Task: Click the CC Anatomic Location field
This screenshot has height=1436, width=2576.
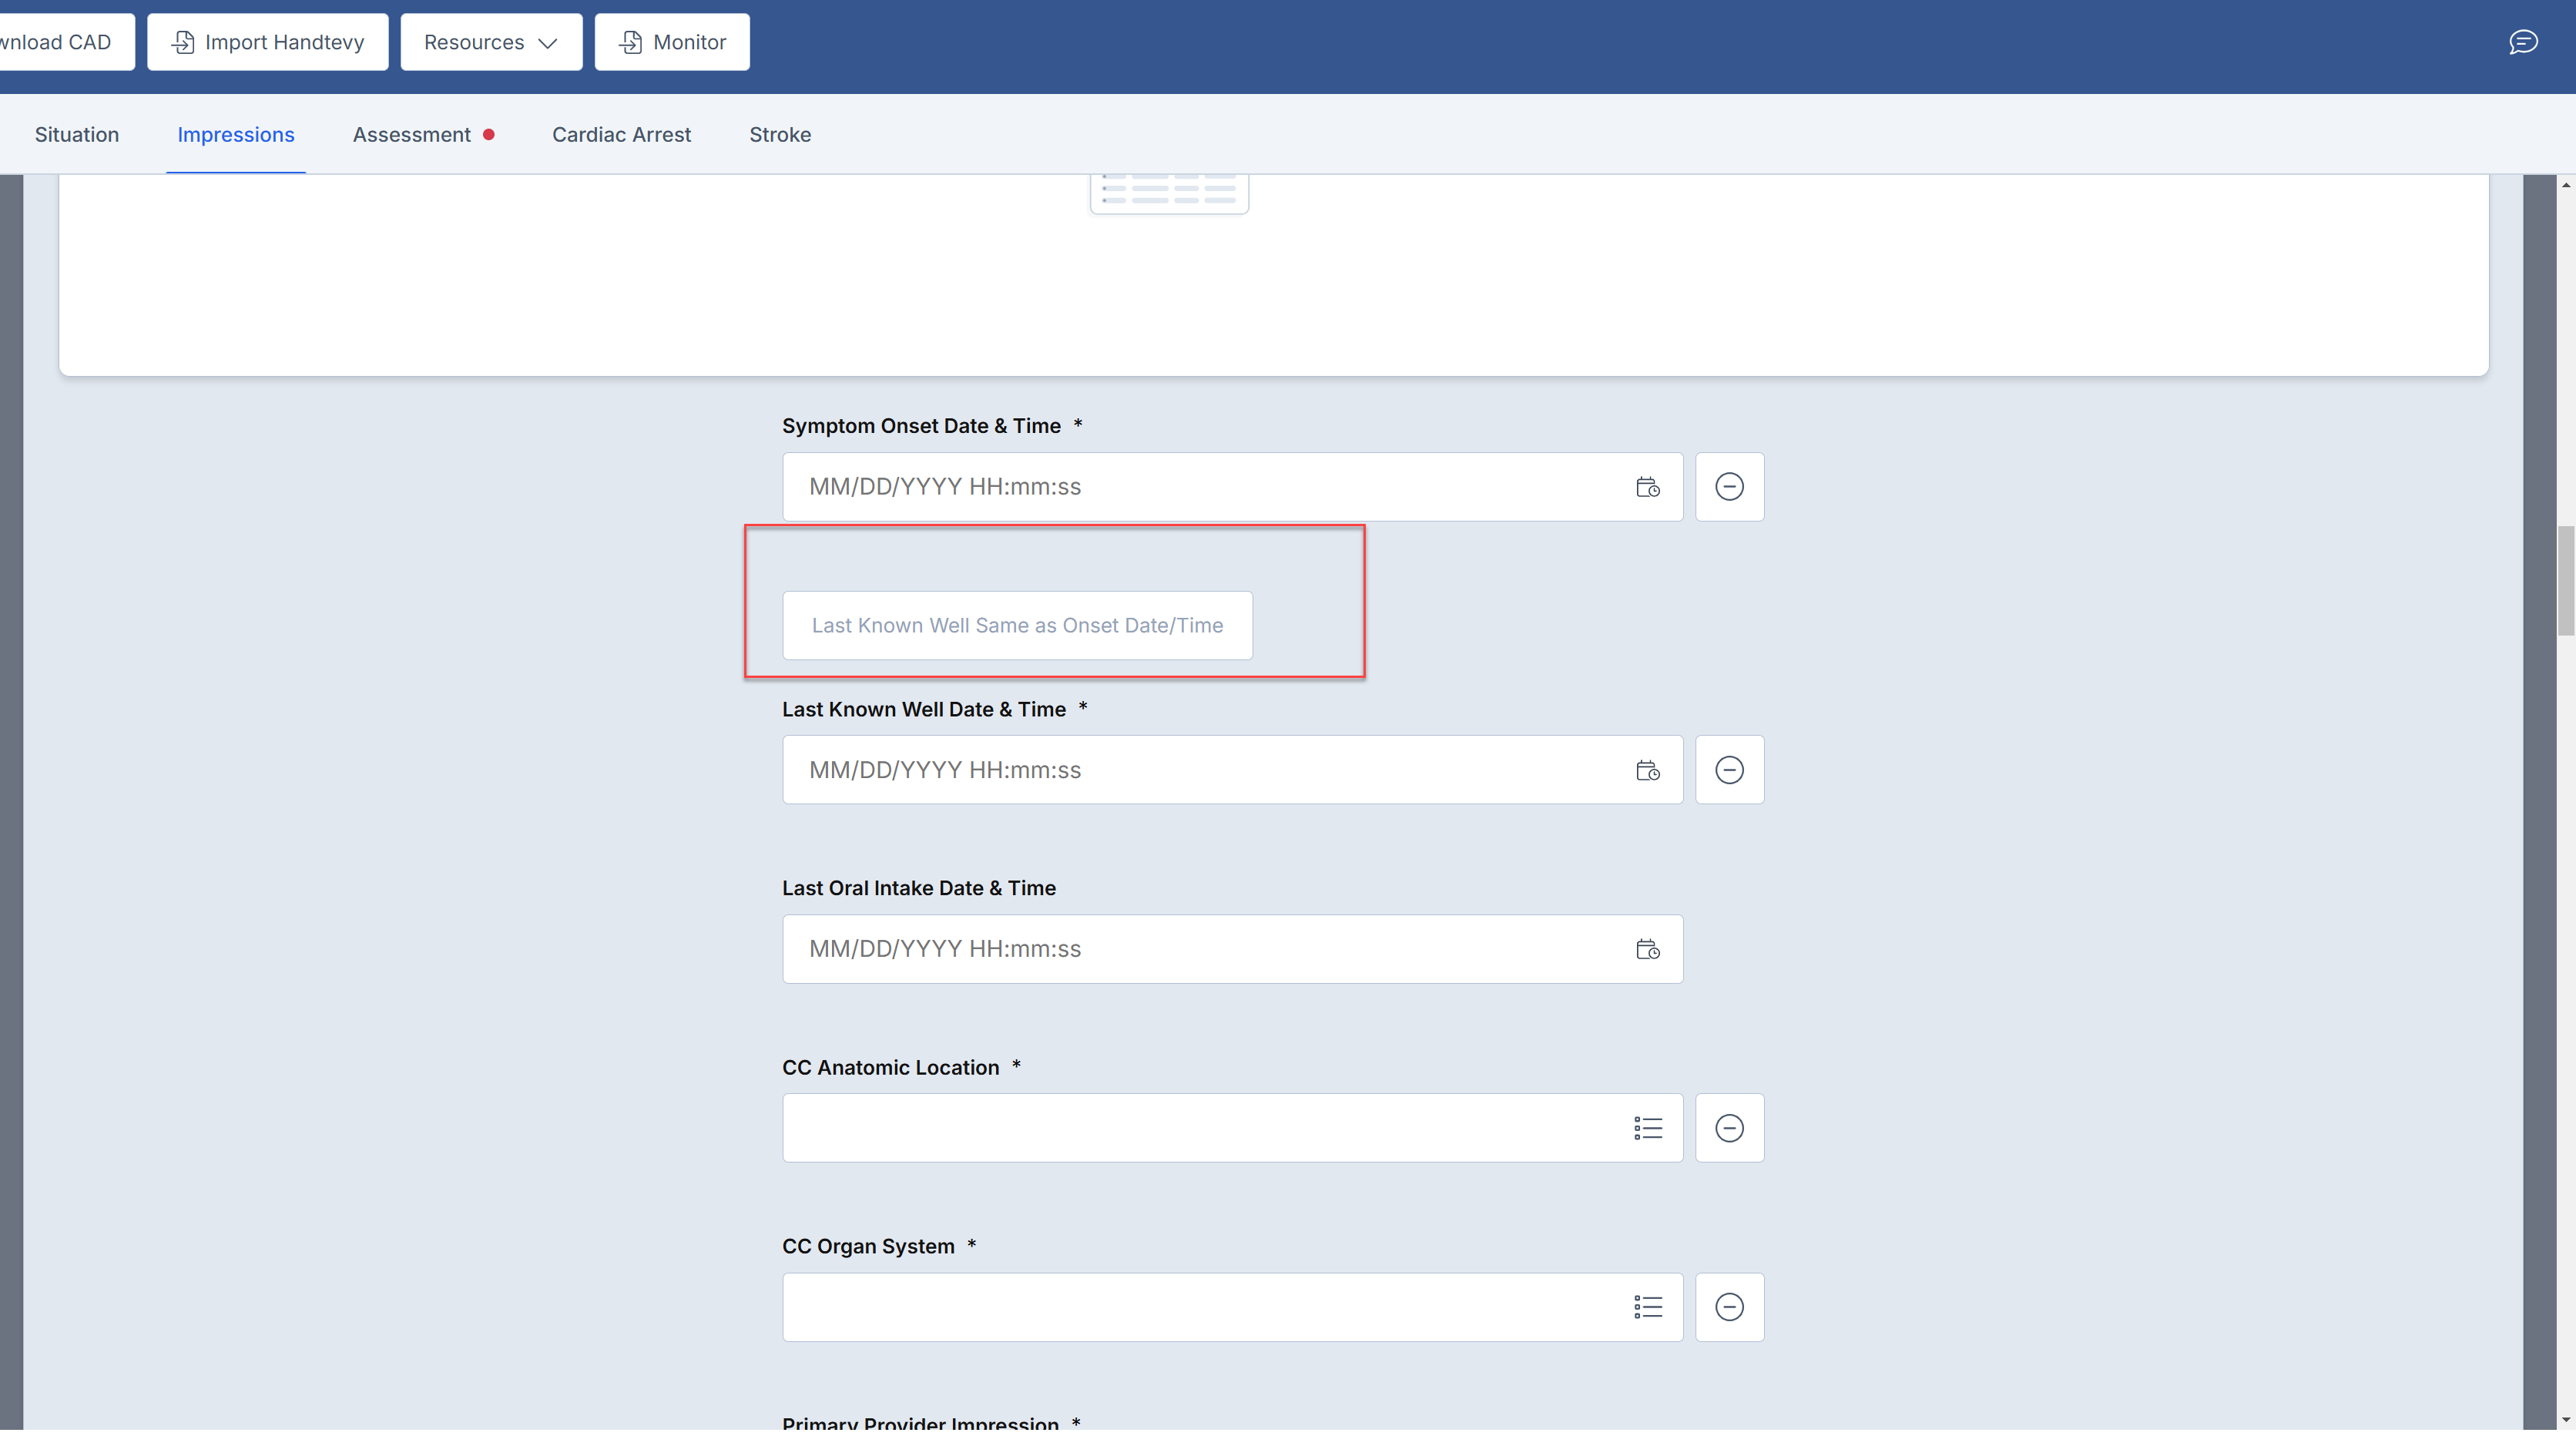Action: coord(1232,1128)
